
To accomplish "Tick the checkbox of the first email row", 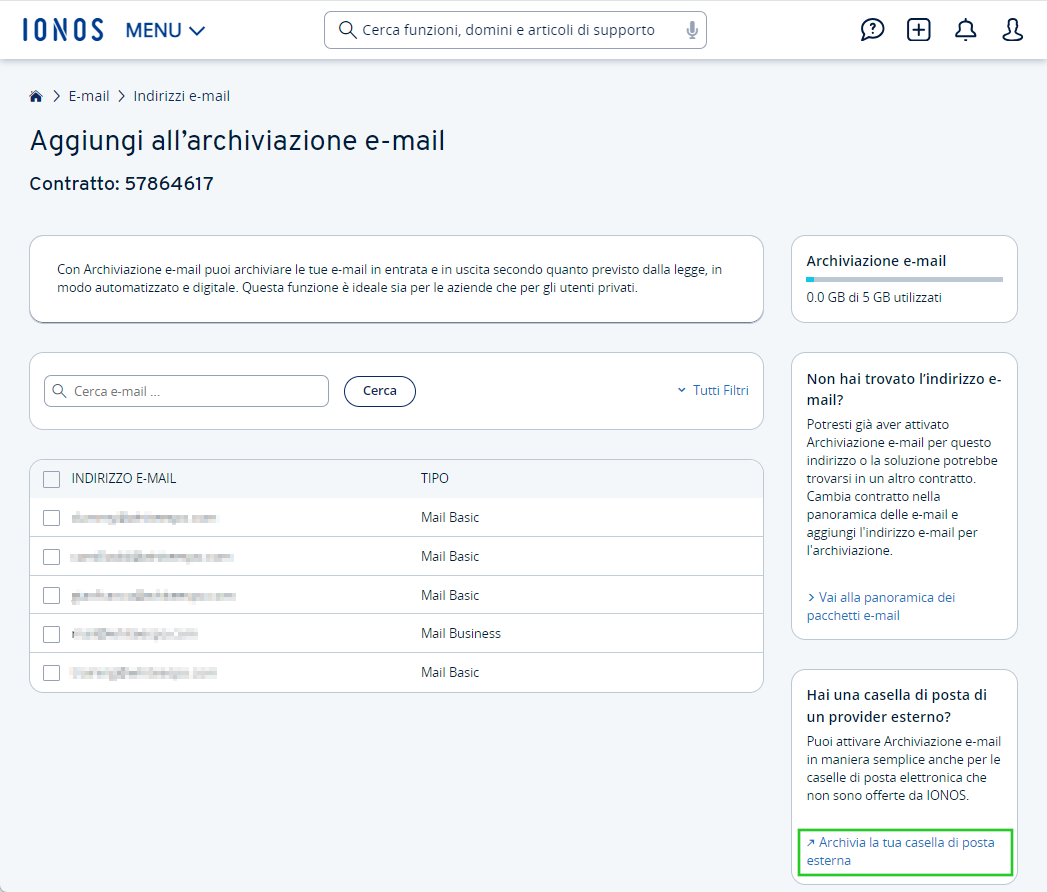I will click(51, 518).
